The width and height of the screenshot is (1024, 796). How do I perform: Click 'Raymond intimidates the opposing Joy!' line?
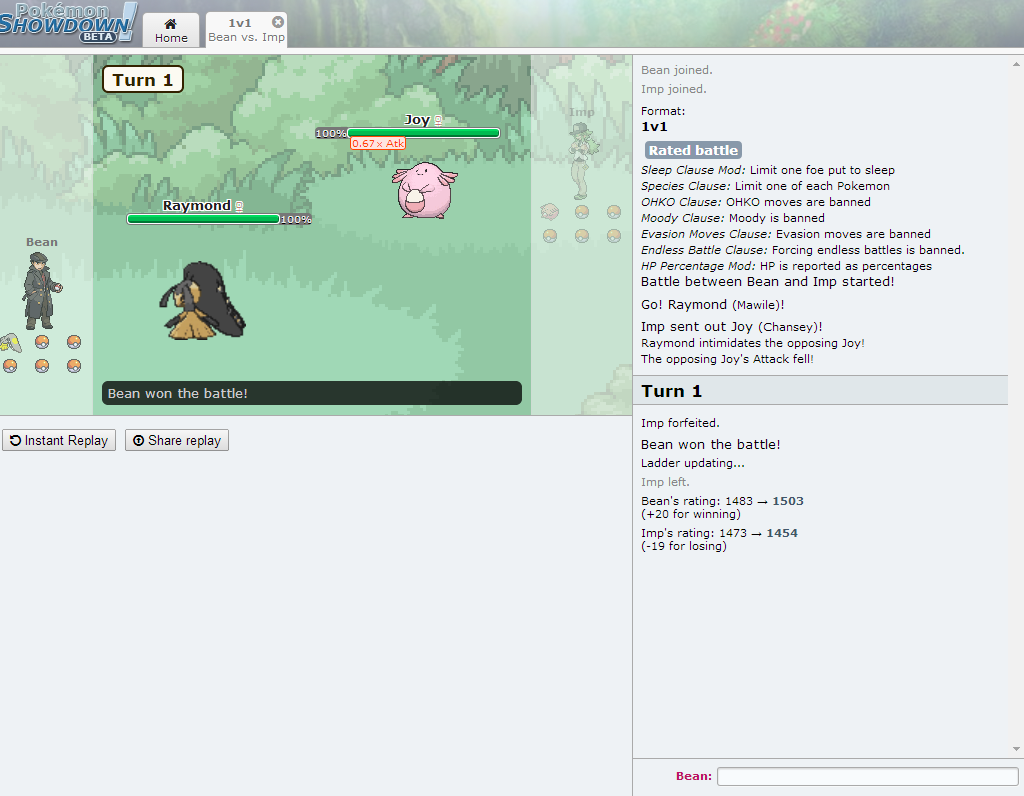click(x=752, y=343)
